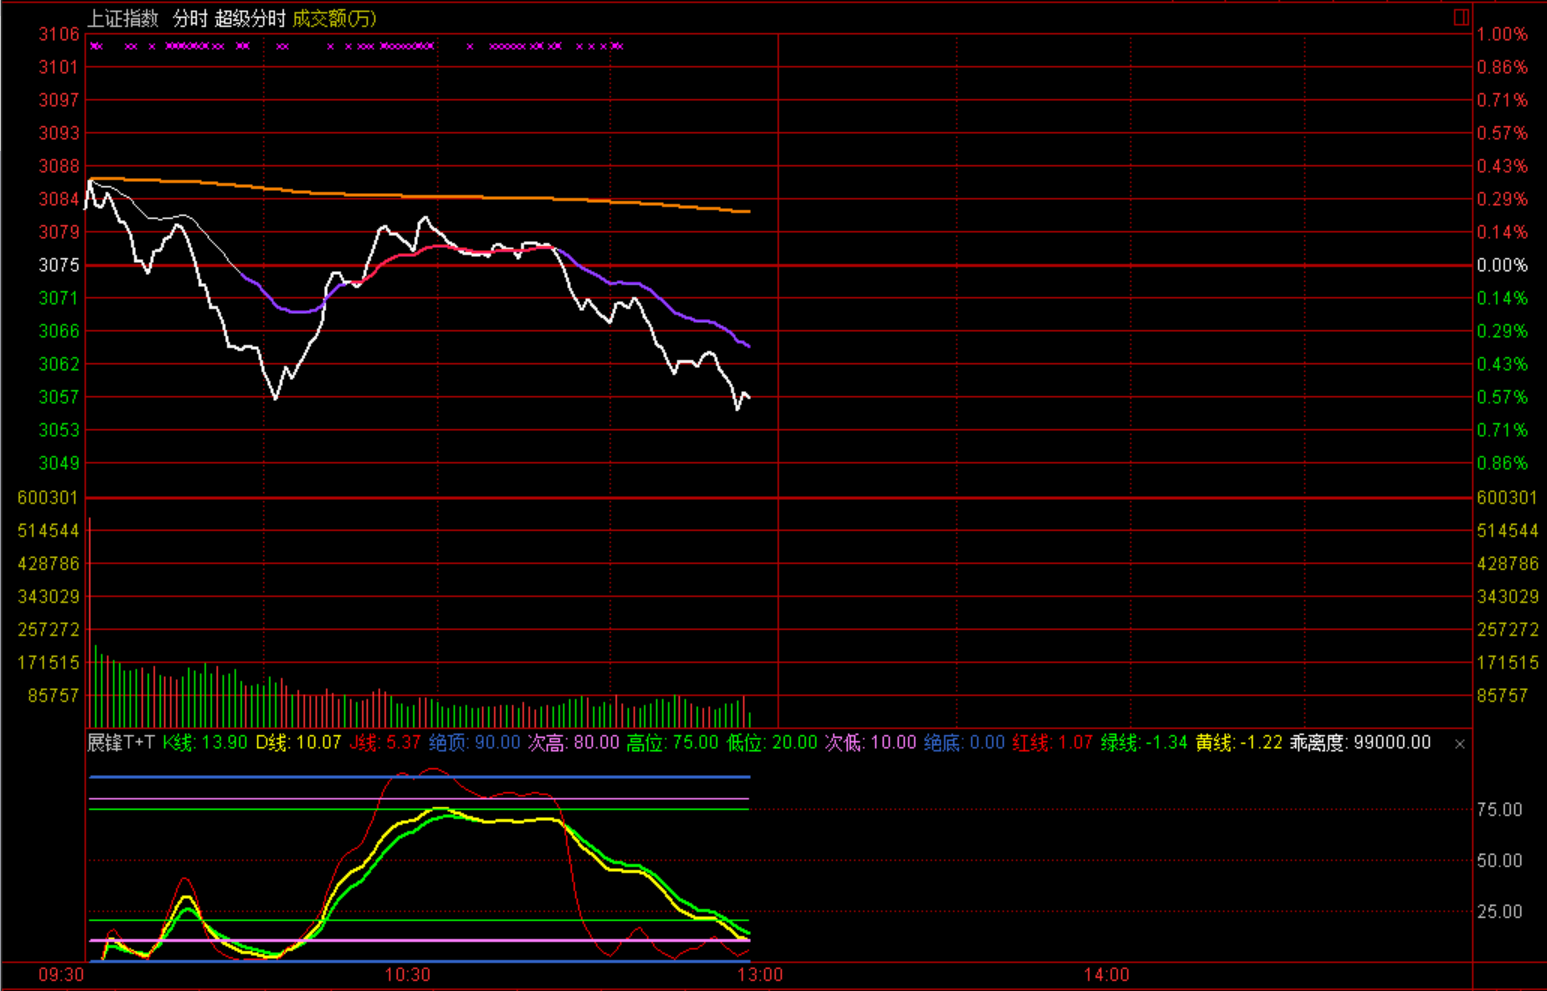Click the 绿线: -1.34 value
This screenshot has width=1547, height=991.
1144,742
